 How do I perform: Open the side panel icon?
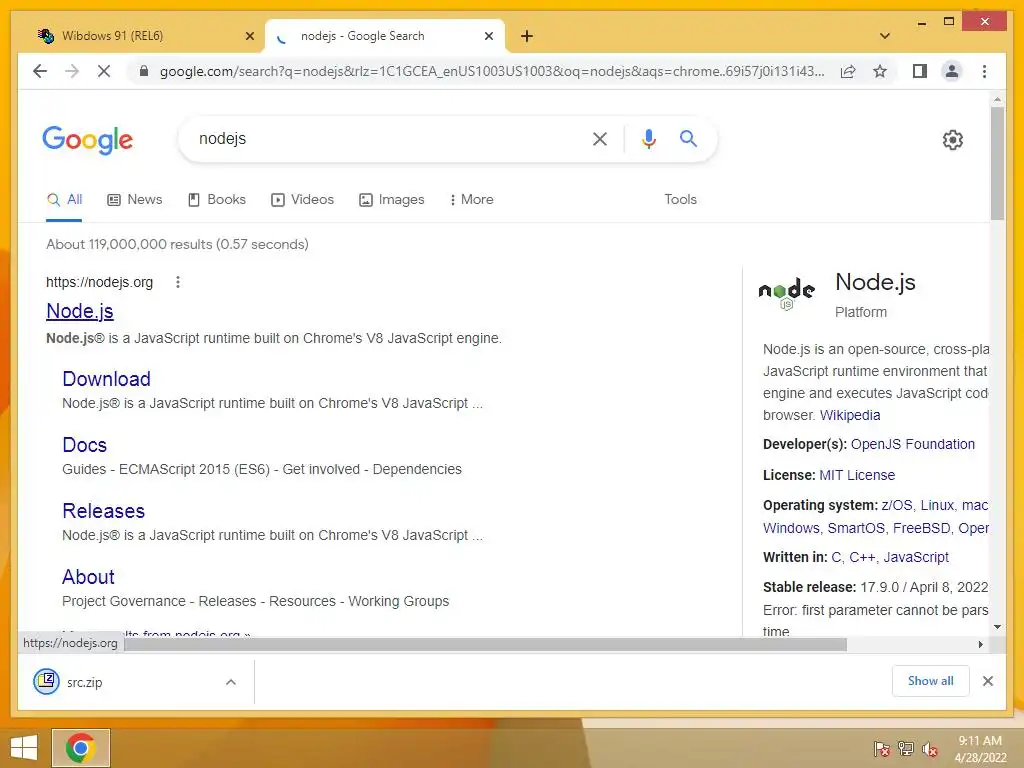(x=920, y=71)
